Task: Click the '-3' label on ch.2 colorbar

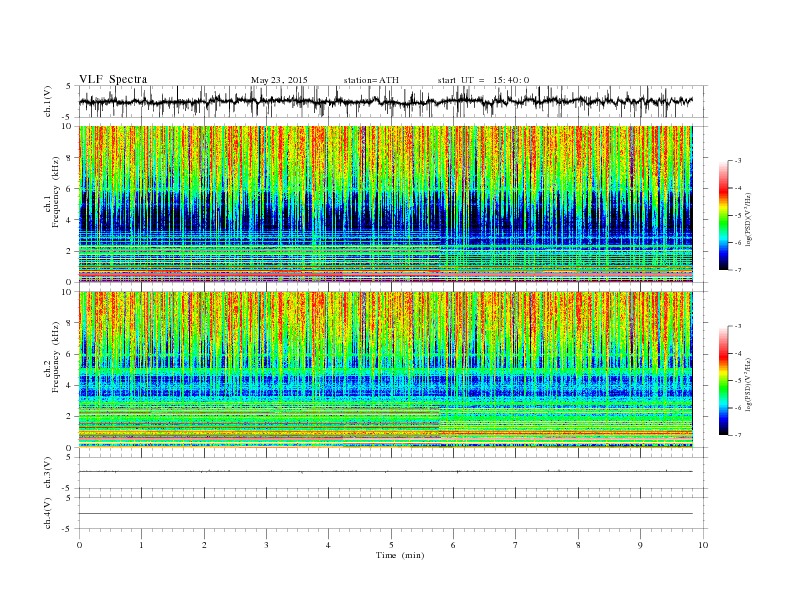Action: (738, 326)
